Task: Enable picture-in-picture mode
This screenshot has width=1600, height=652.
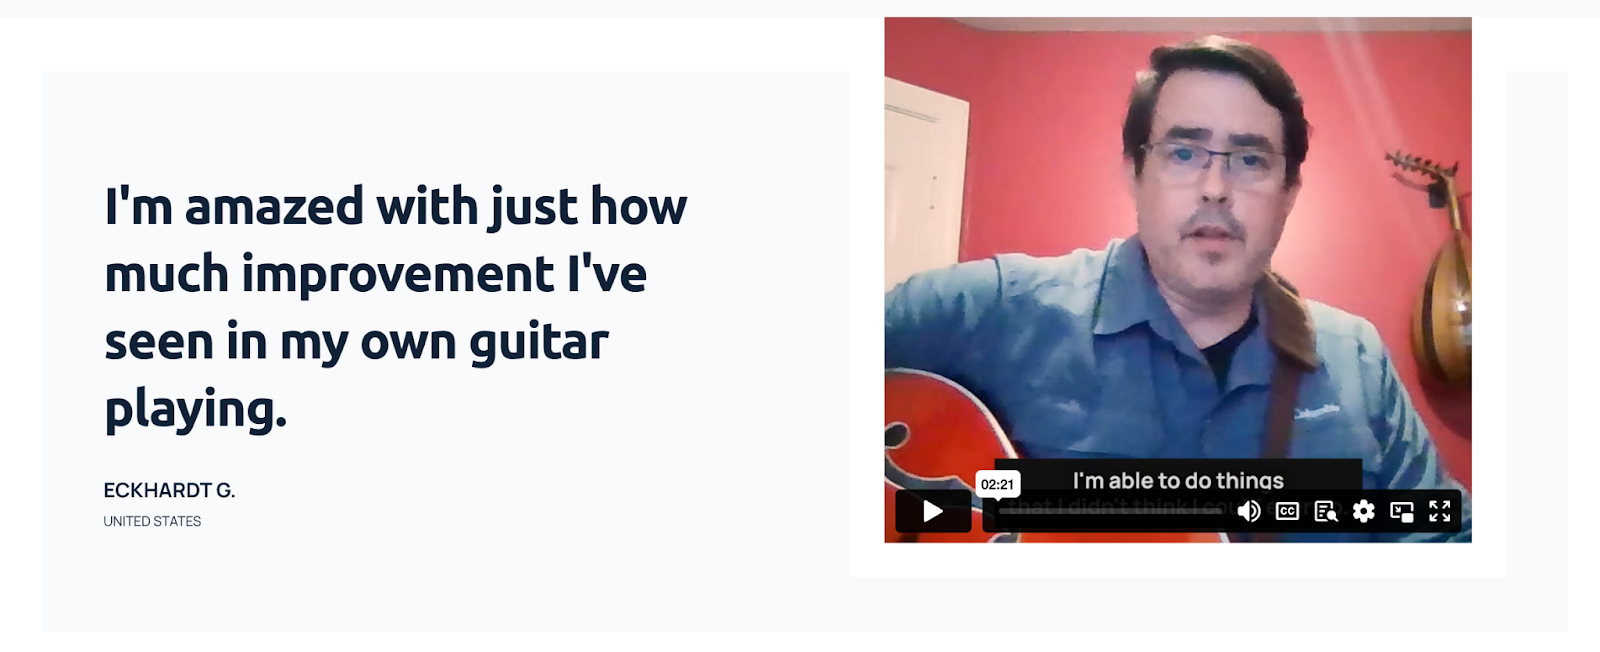Action: (1402, 511)
